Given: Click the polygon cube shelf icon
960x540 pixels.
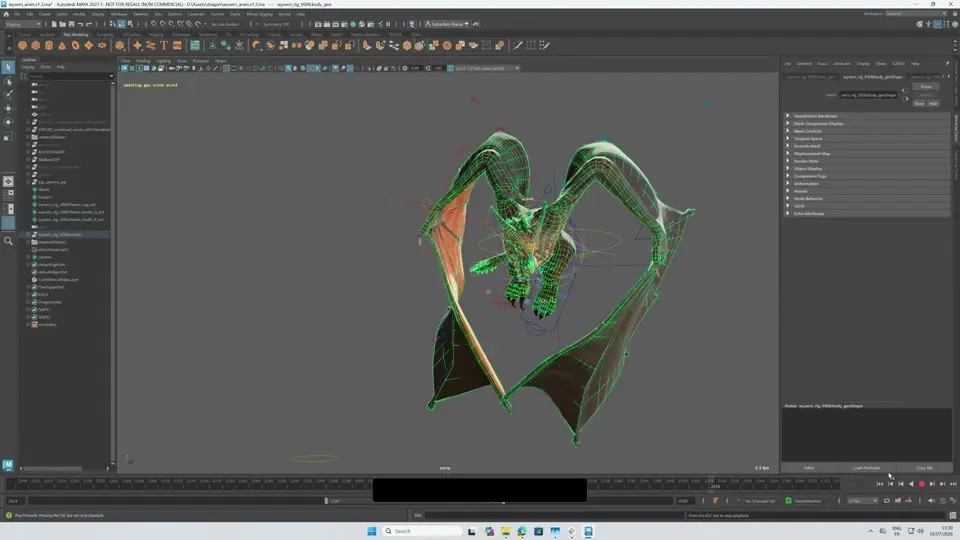Looking at the screenshot, I should (x=36, y=45).
